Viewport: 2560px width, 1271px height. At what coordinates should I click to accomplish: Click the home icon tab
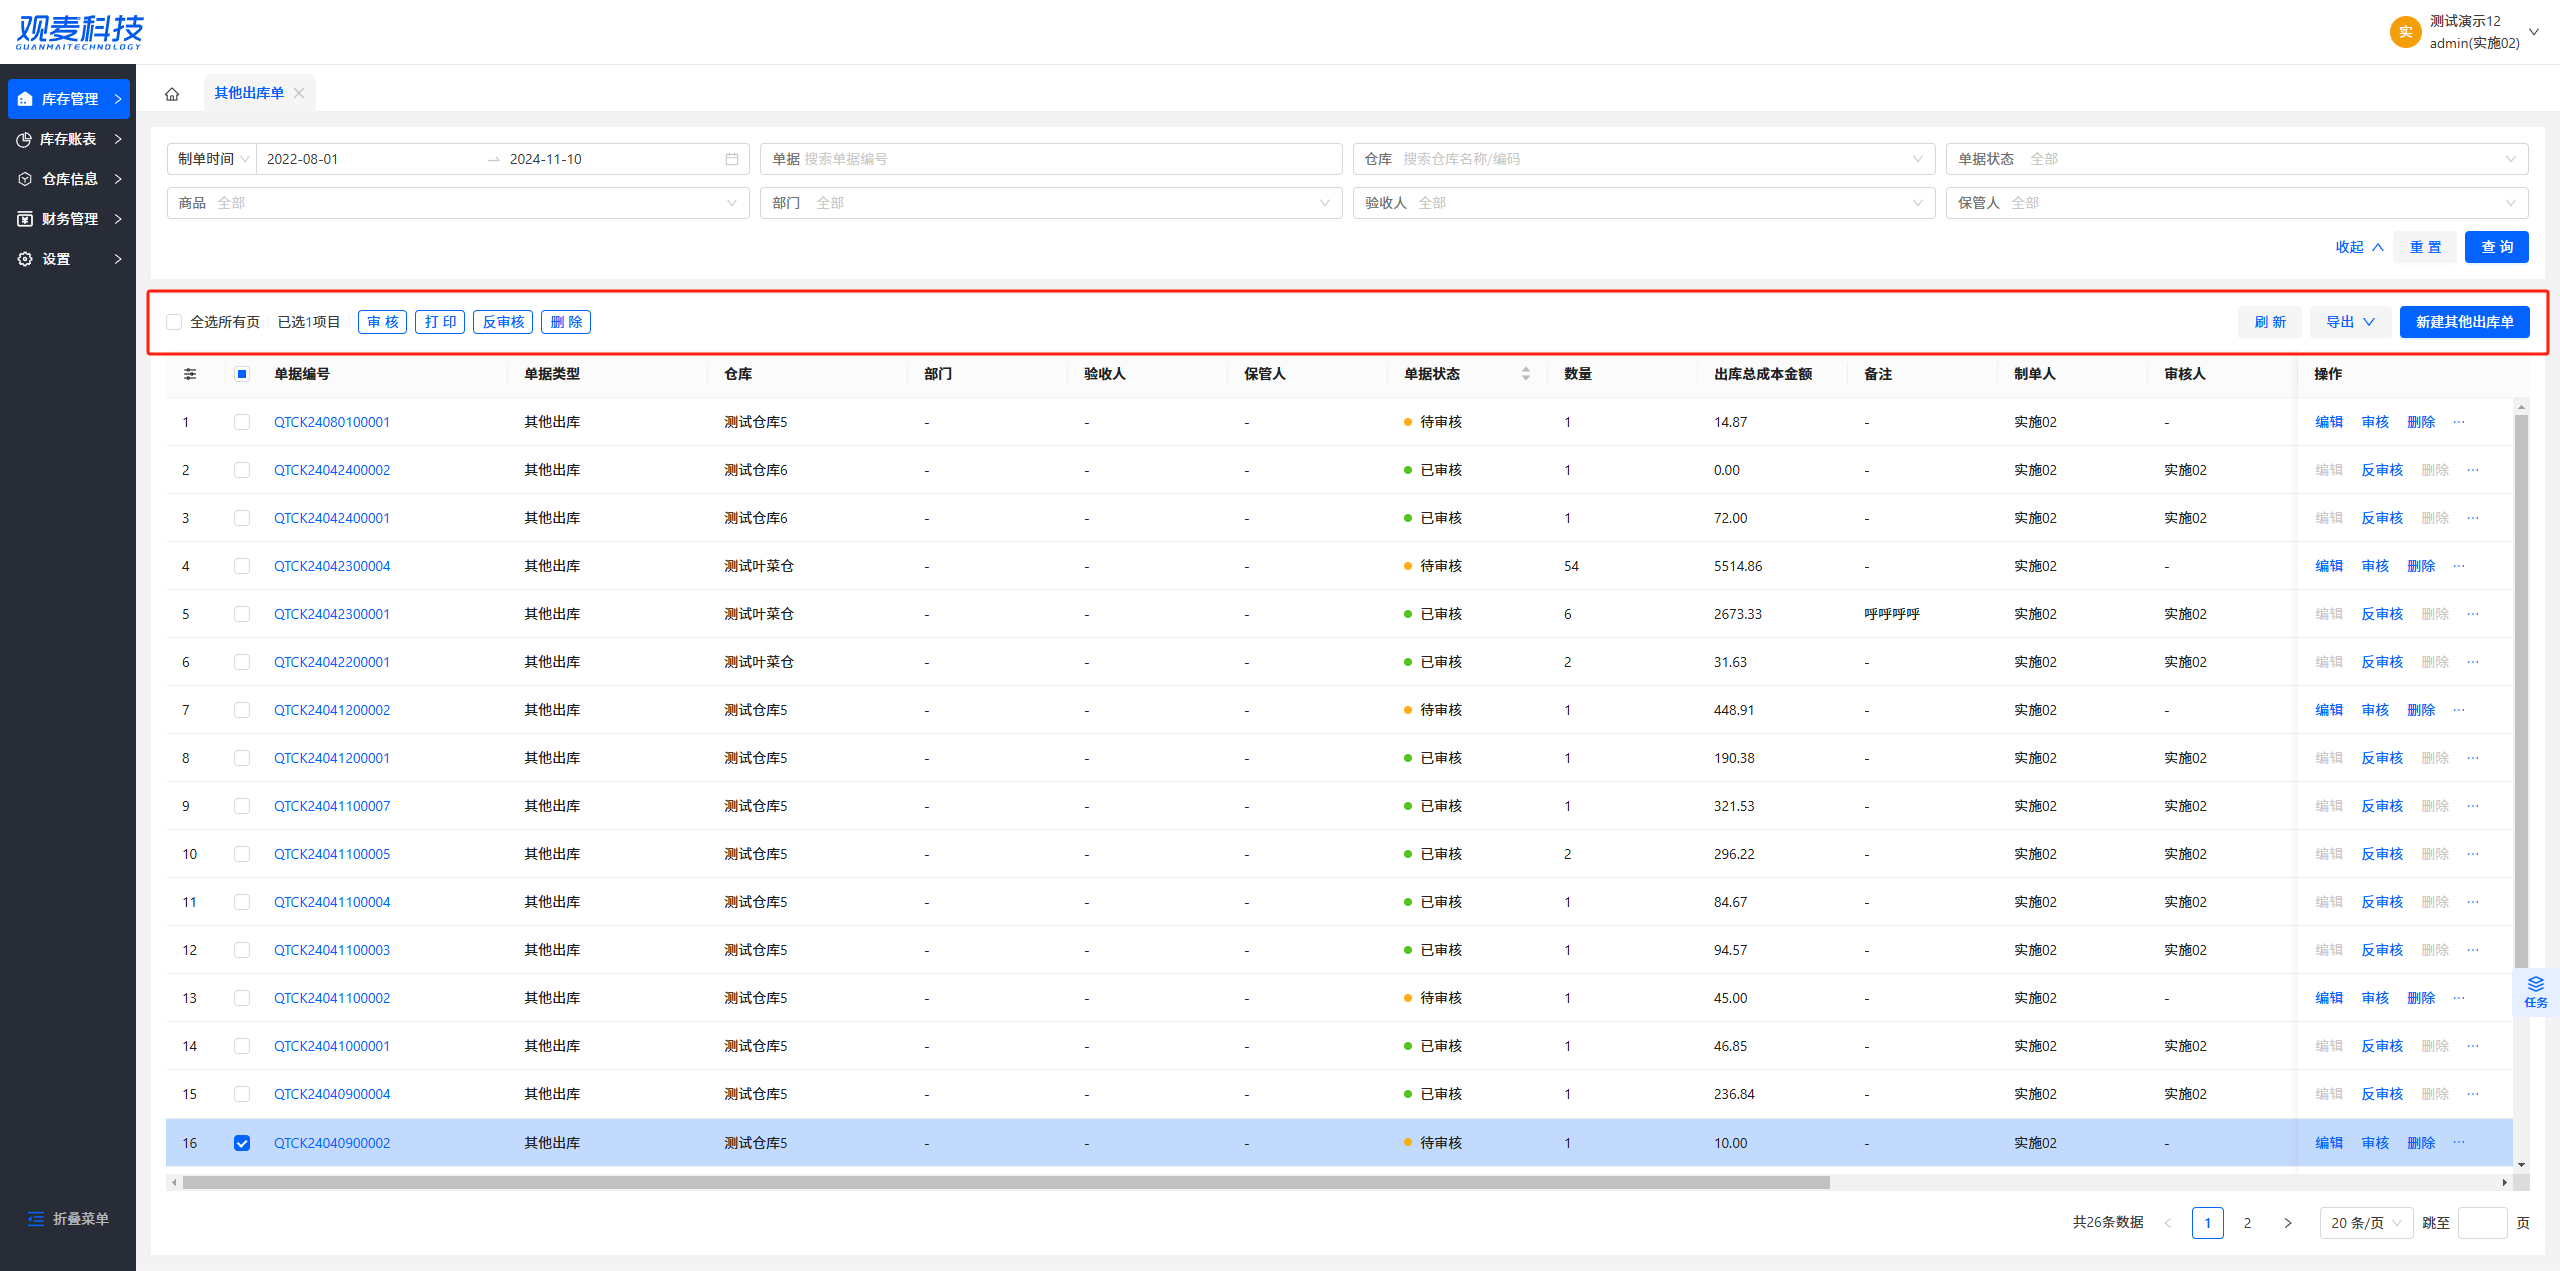click(x=172, y=94)
